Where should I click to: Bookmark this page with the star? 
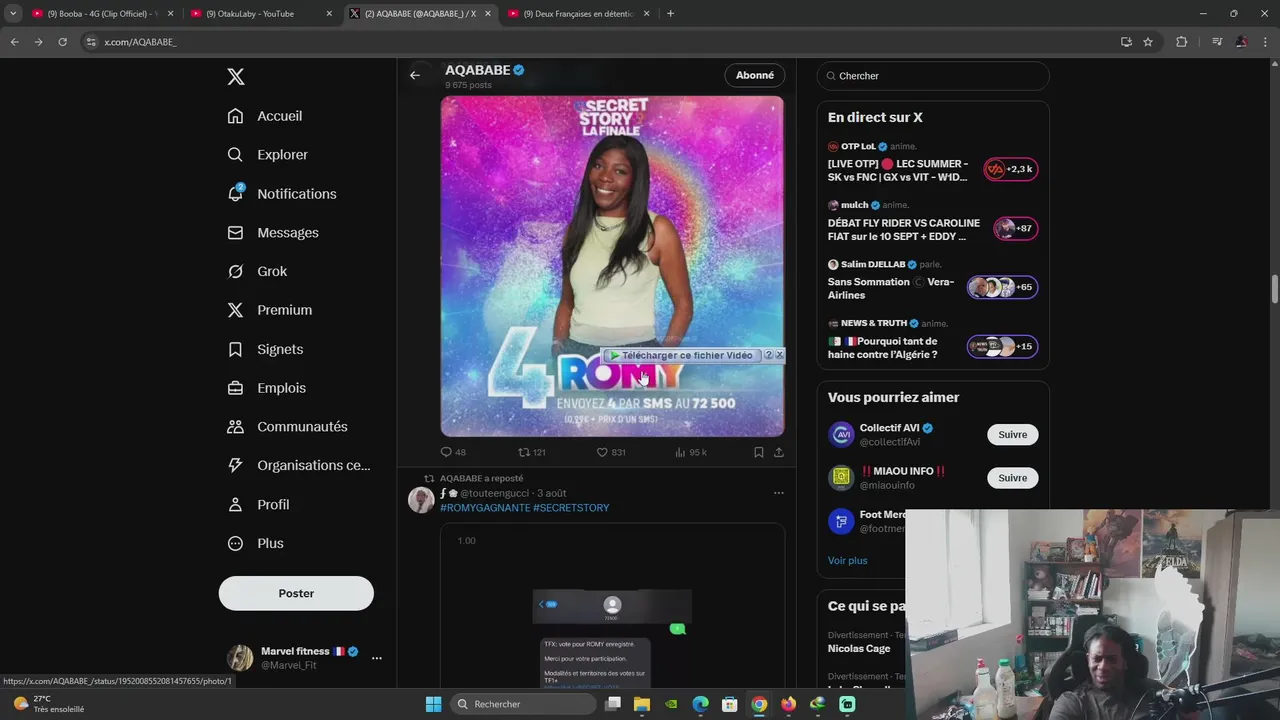click(x=1148, y=42)
